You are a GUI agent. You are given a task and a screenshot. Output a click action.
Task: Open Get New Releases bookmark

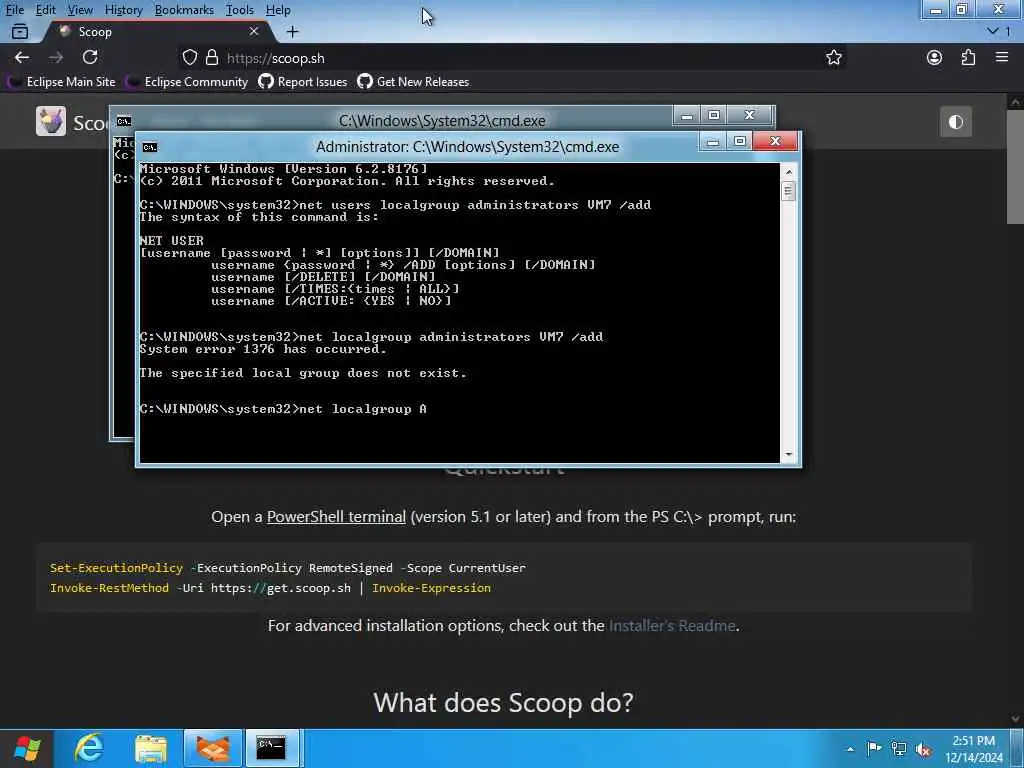(x=413, y=82)
